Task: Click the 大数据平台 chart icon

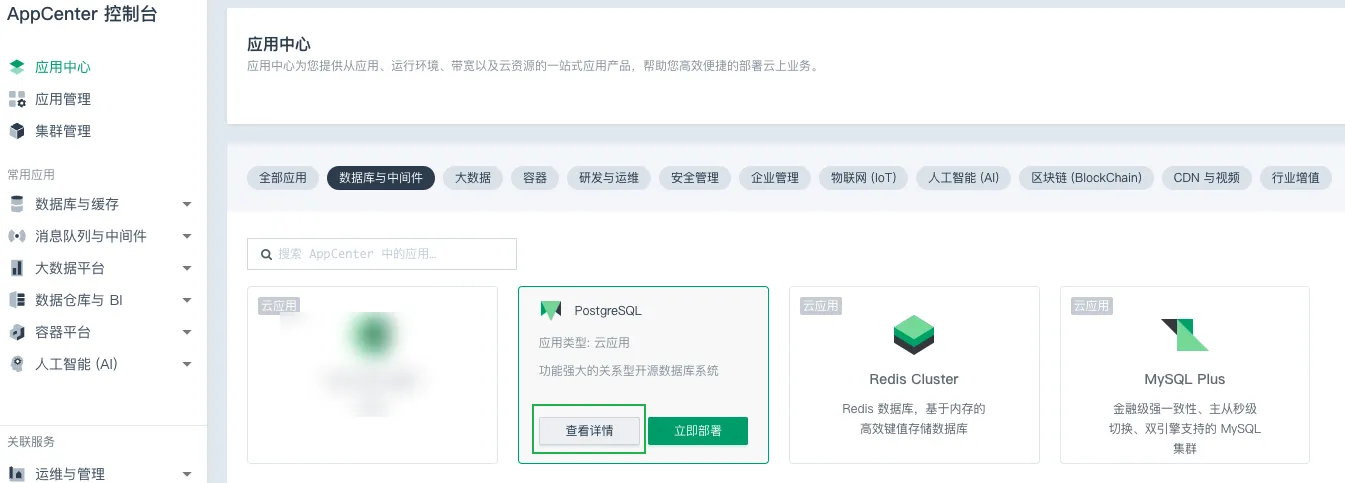Action: 17,268
